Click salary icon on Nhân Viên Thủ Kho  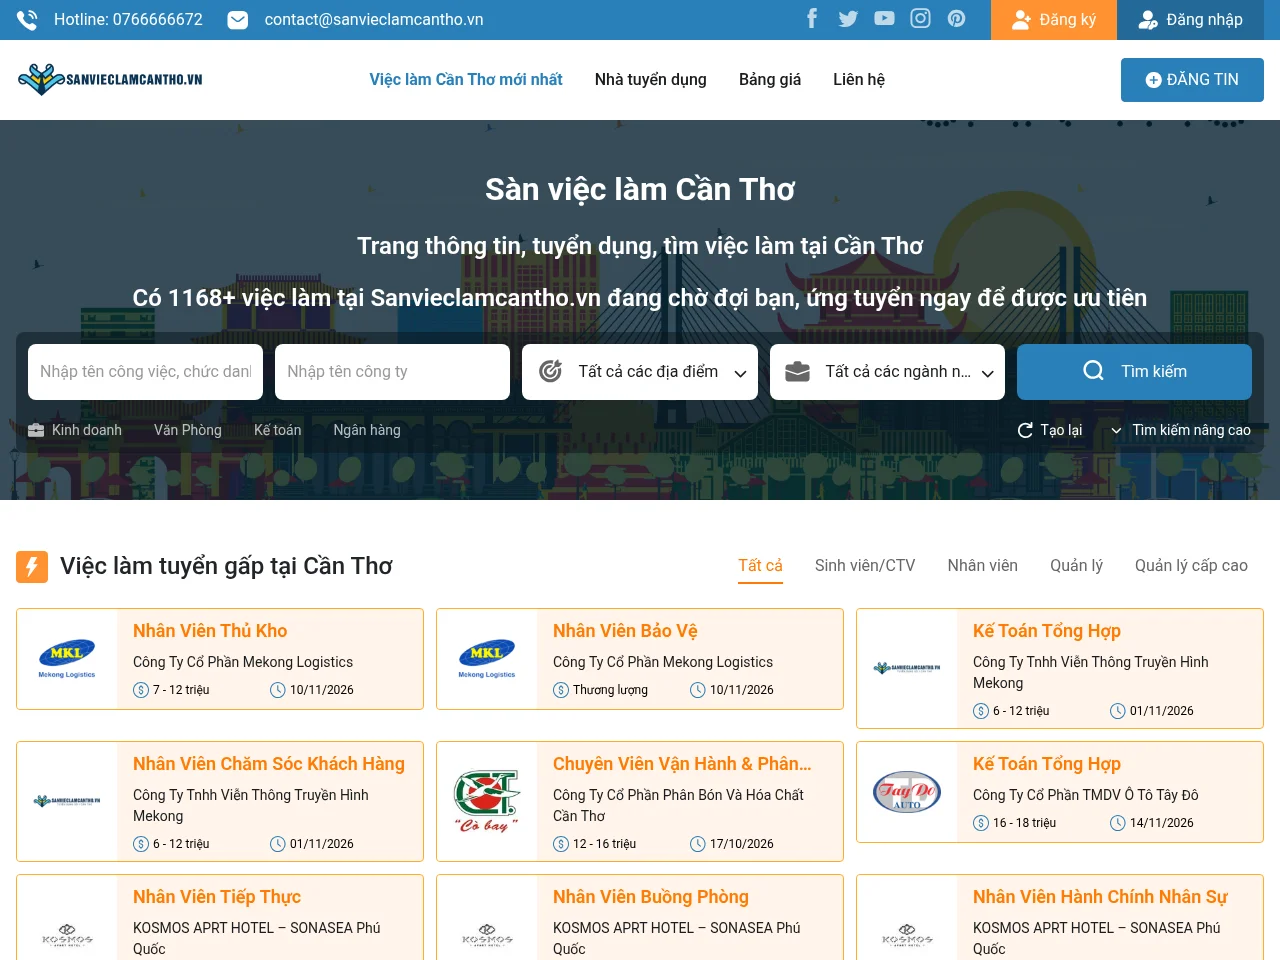141,690
